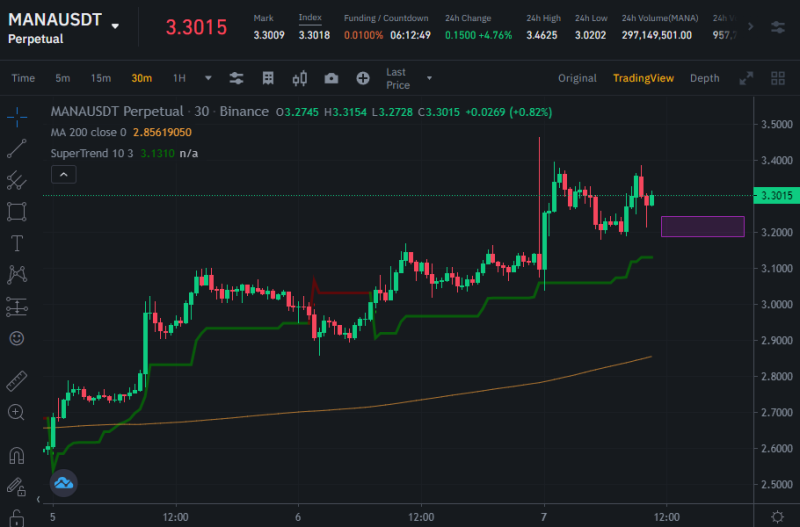Switch to the 1H interval
This screenshot has height=527, width=800.
click(179, 78)
